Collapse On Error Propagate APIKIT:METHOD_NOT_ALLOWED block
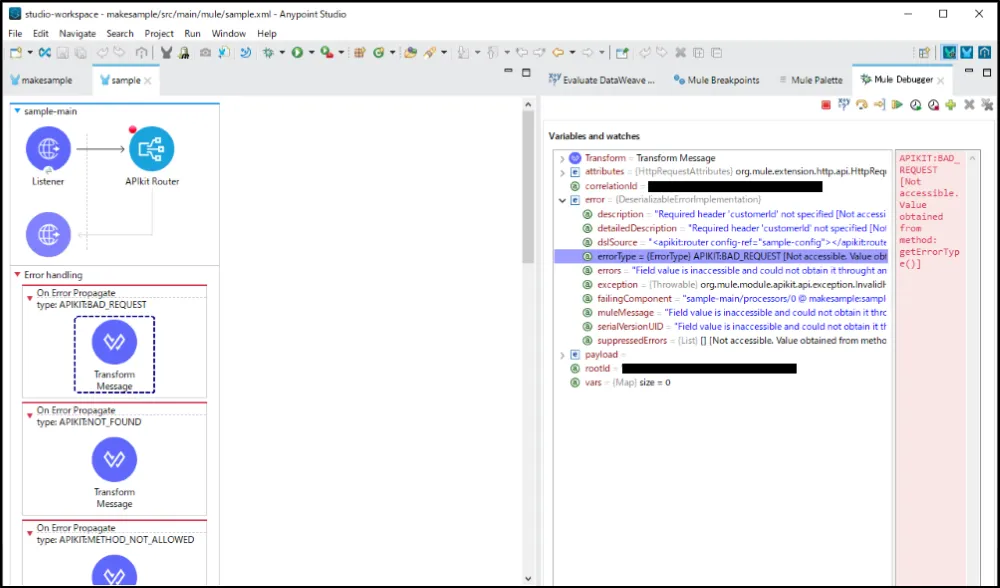Viewport: 1000px width, 588px height. pyautogui.click(x=29, y=533)
